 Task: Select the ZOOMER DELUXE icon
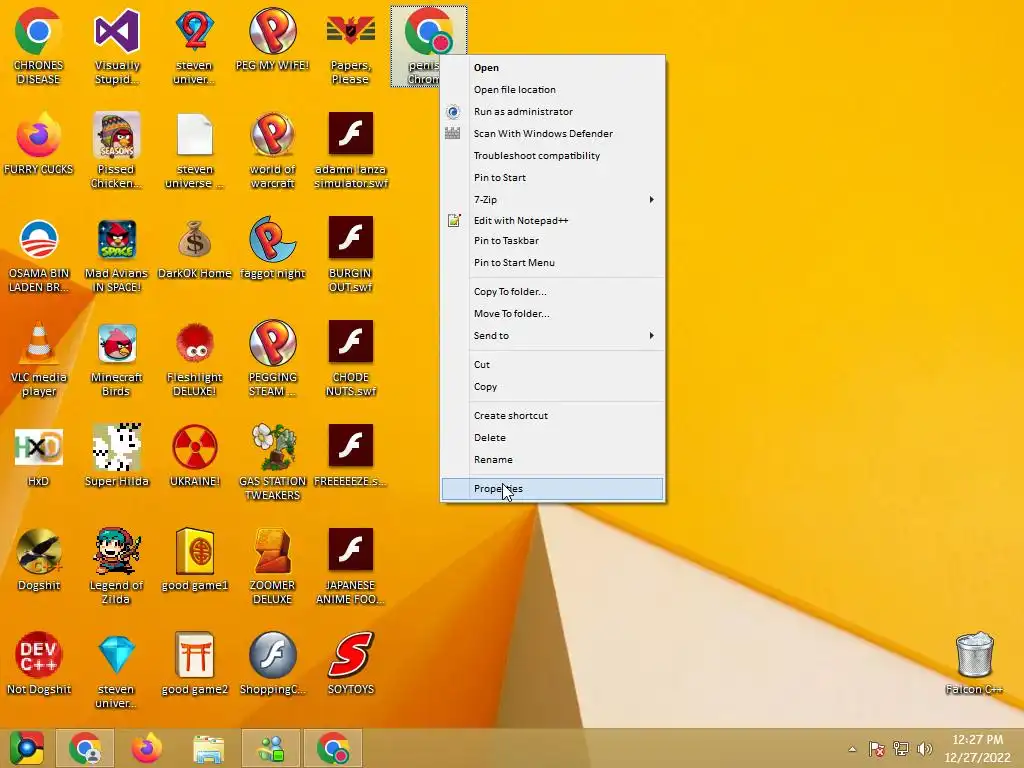272,566
